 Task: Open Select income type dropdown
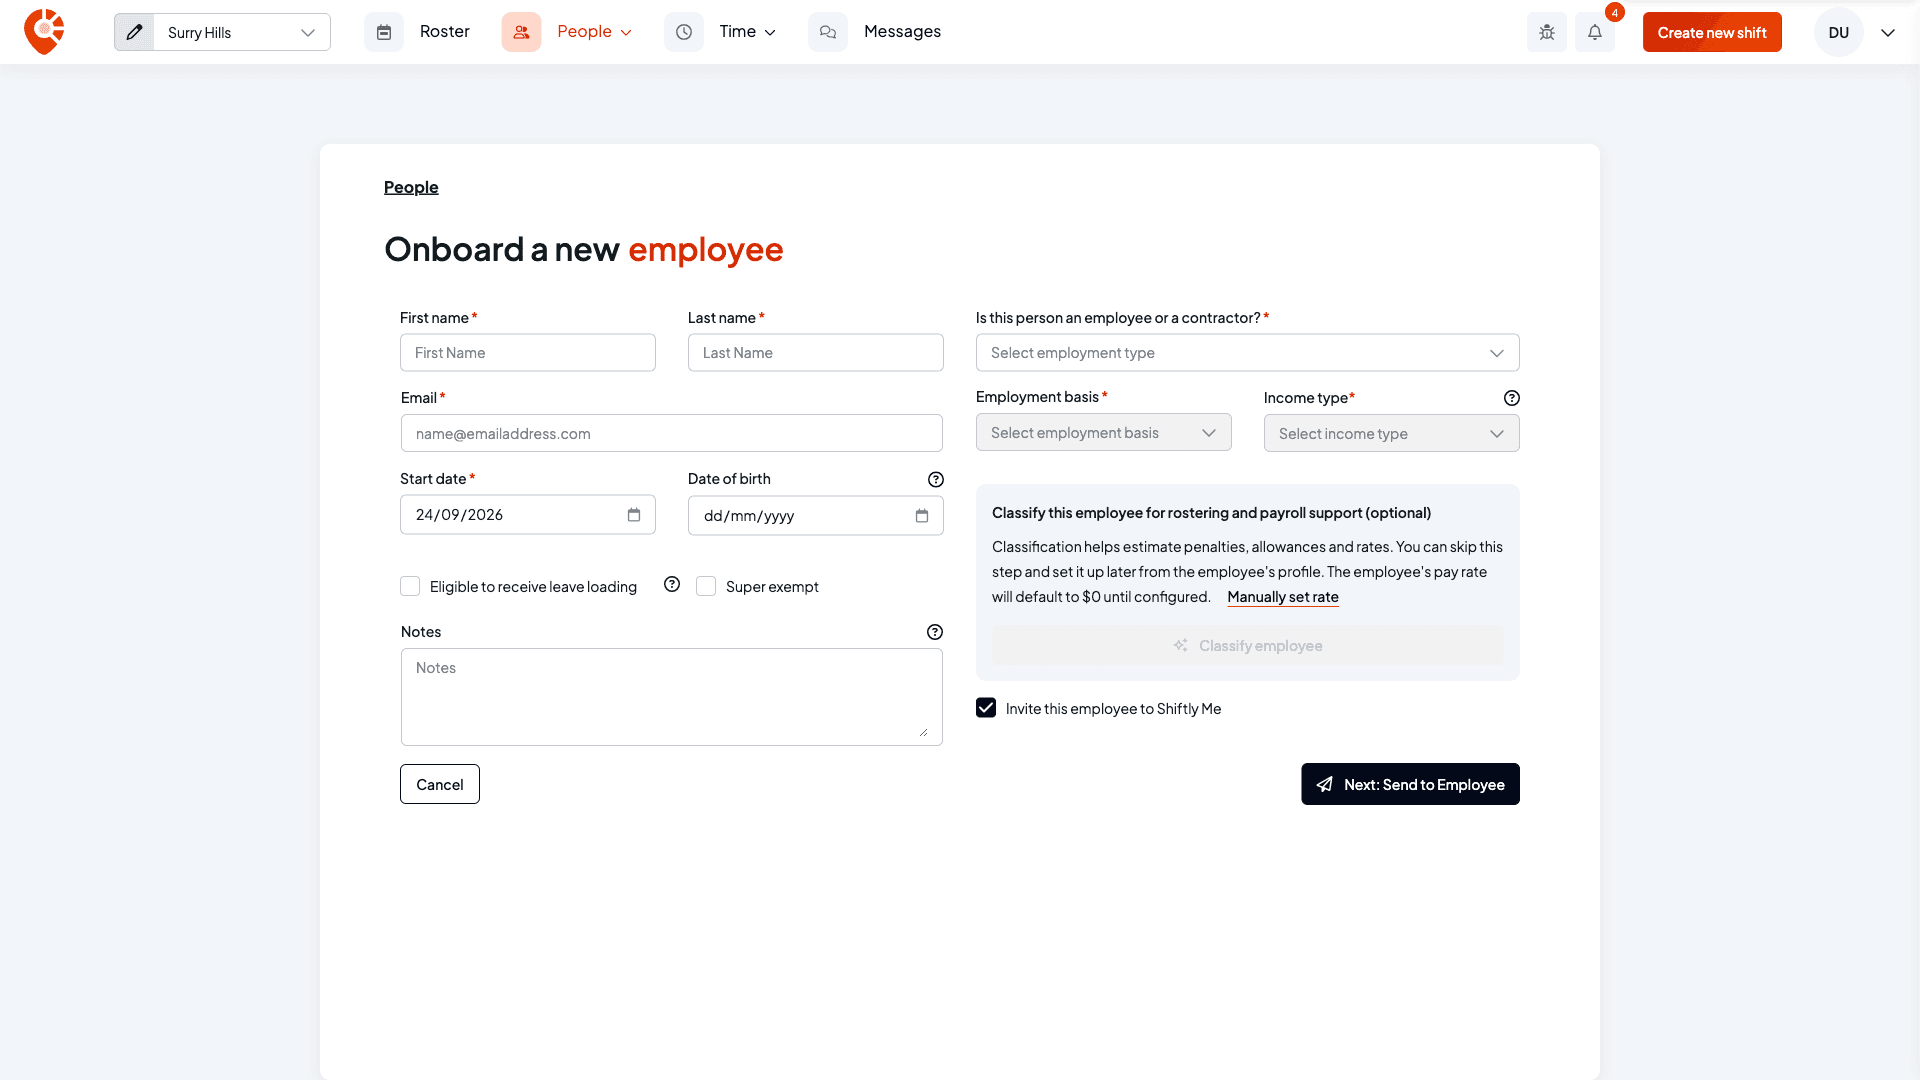[1392, 434]
